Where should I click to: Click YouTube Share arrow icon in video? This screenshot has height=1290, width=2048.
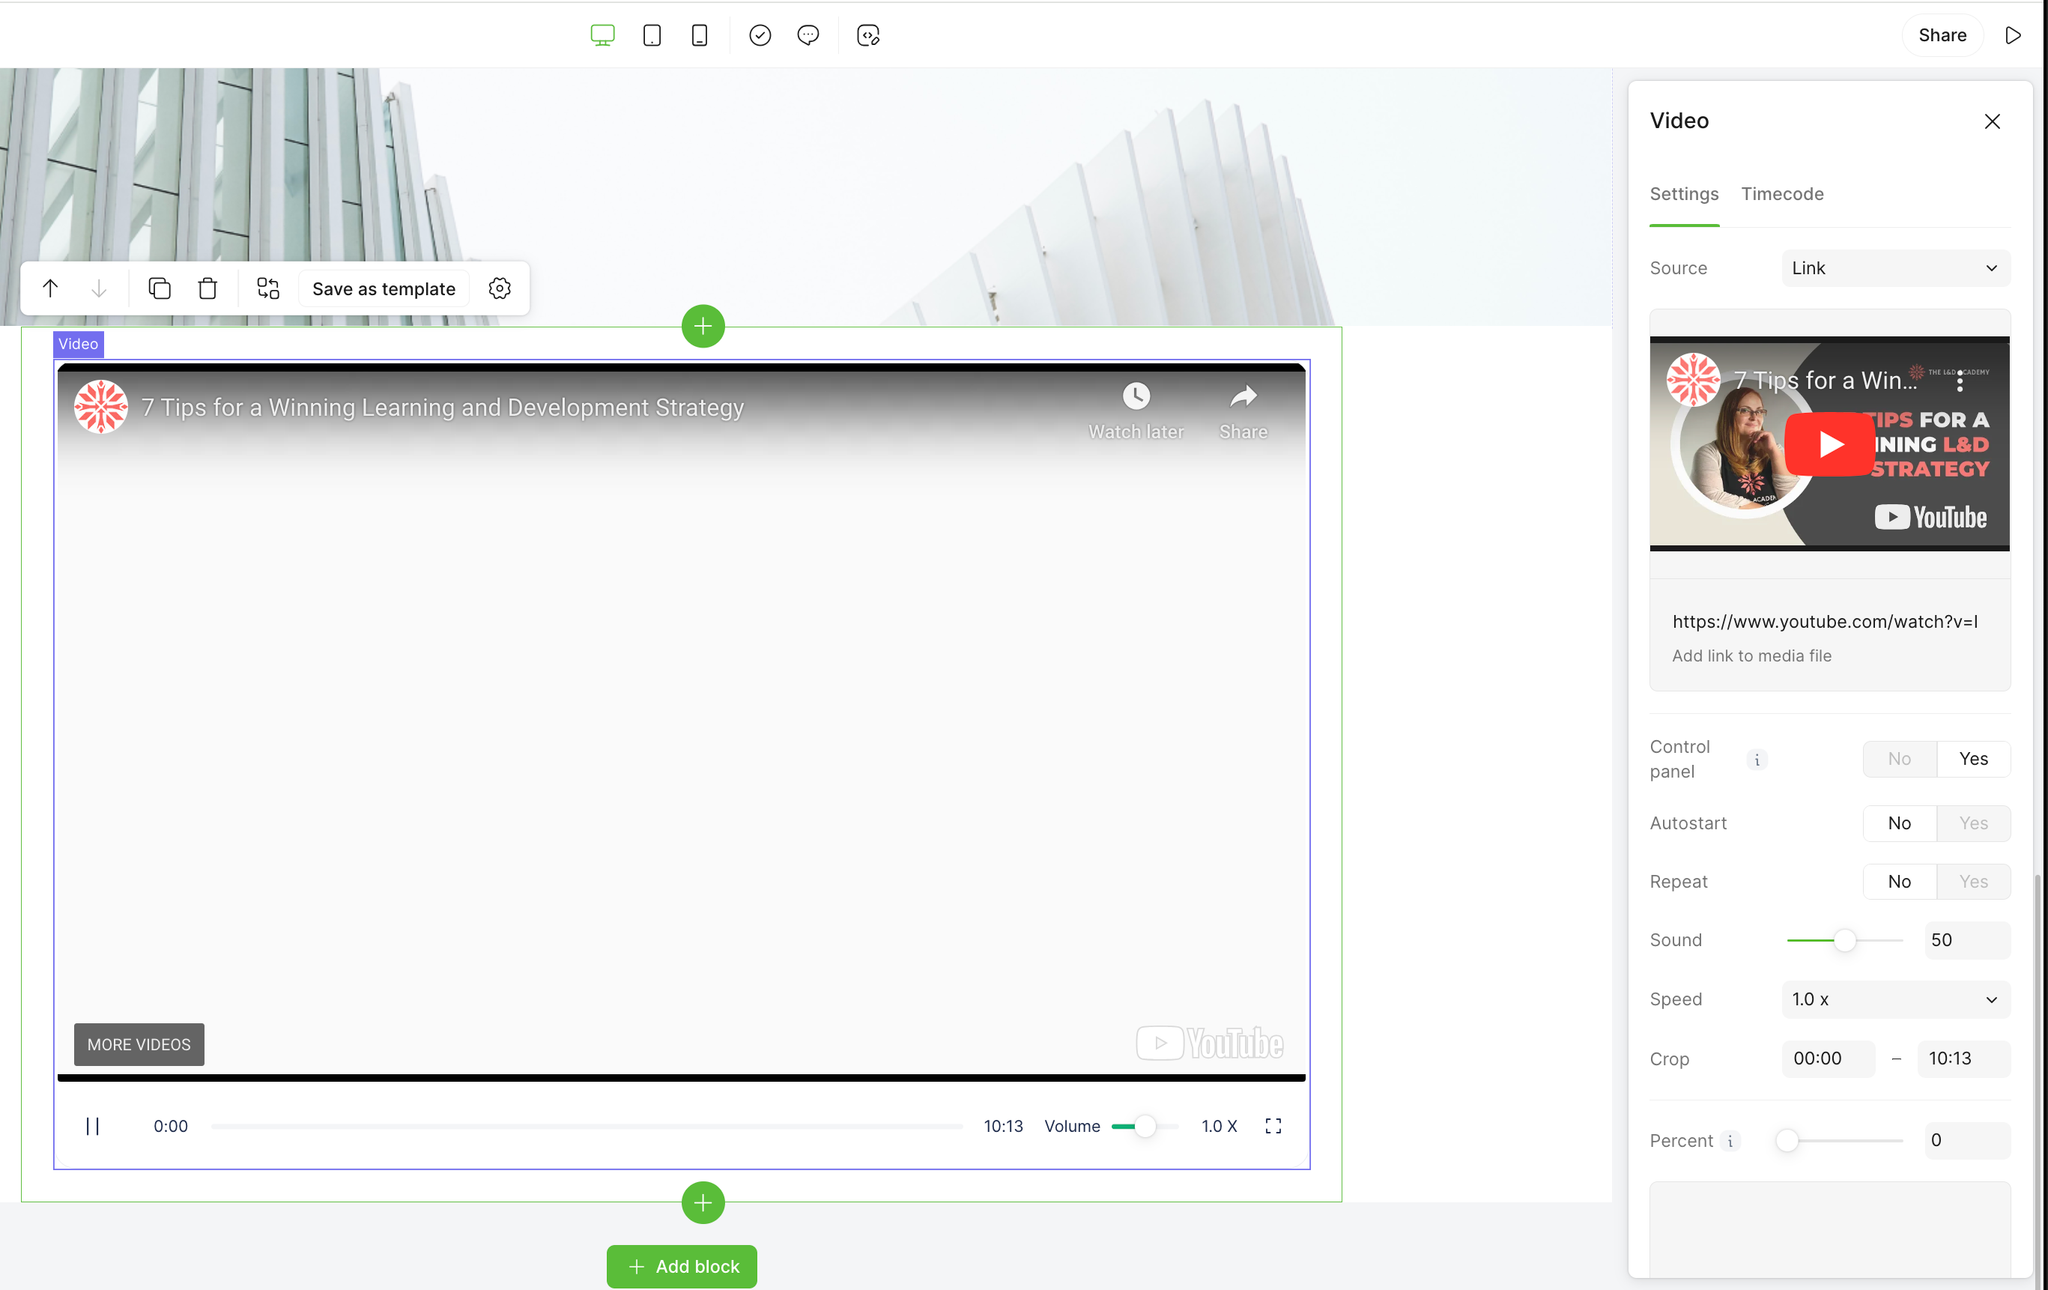click(x=1243, y=396)
